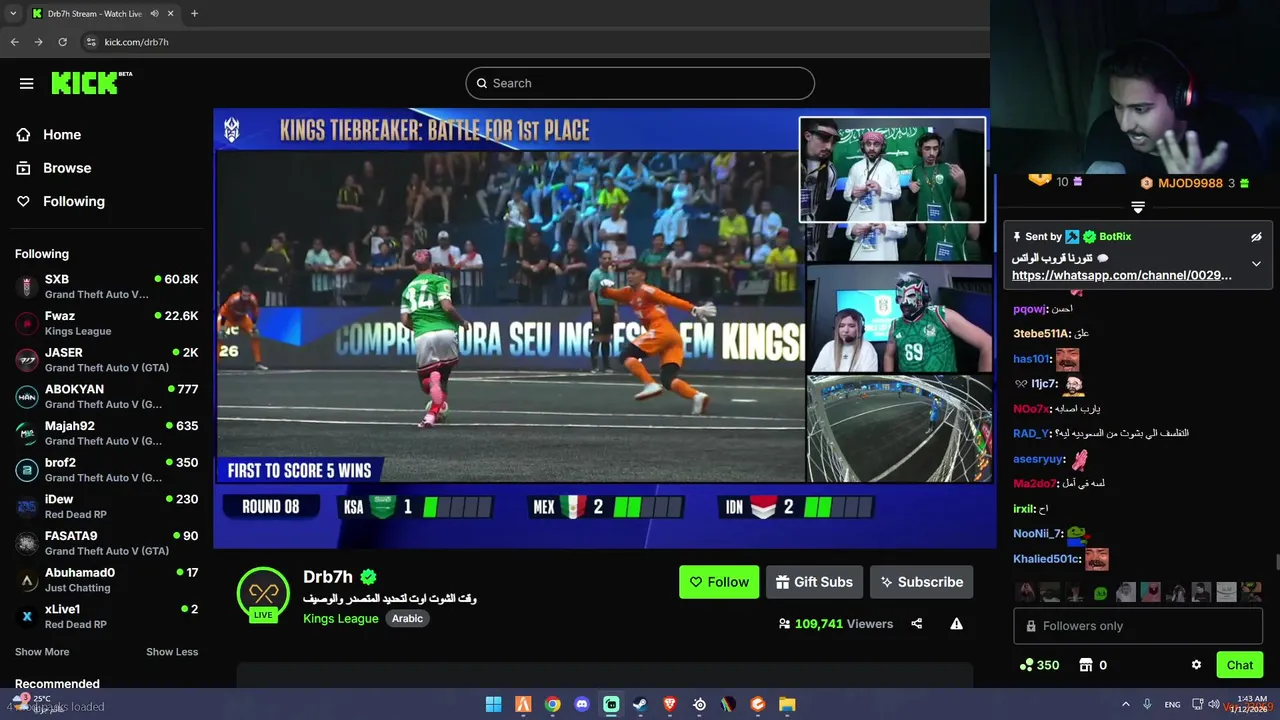Open SXB channel in Following list
The width and height of the screenshot is (1280, 720).
(106, 286)
